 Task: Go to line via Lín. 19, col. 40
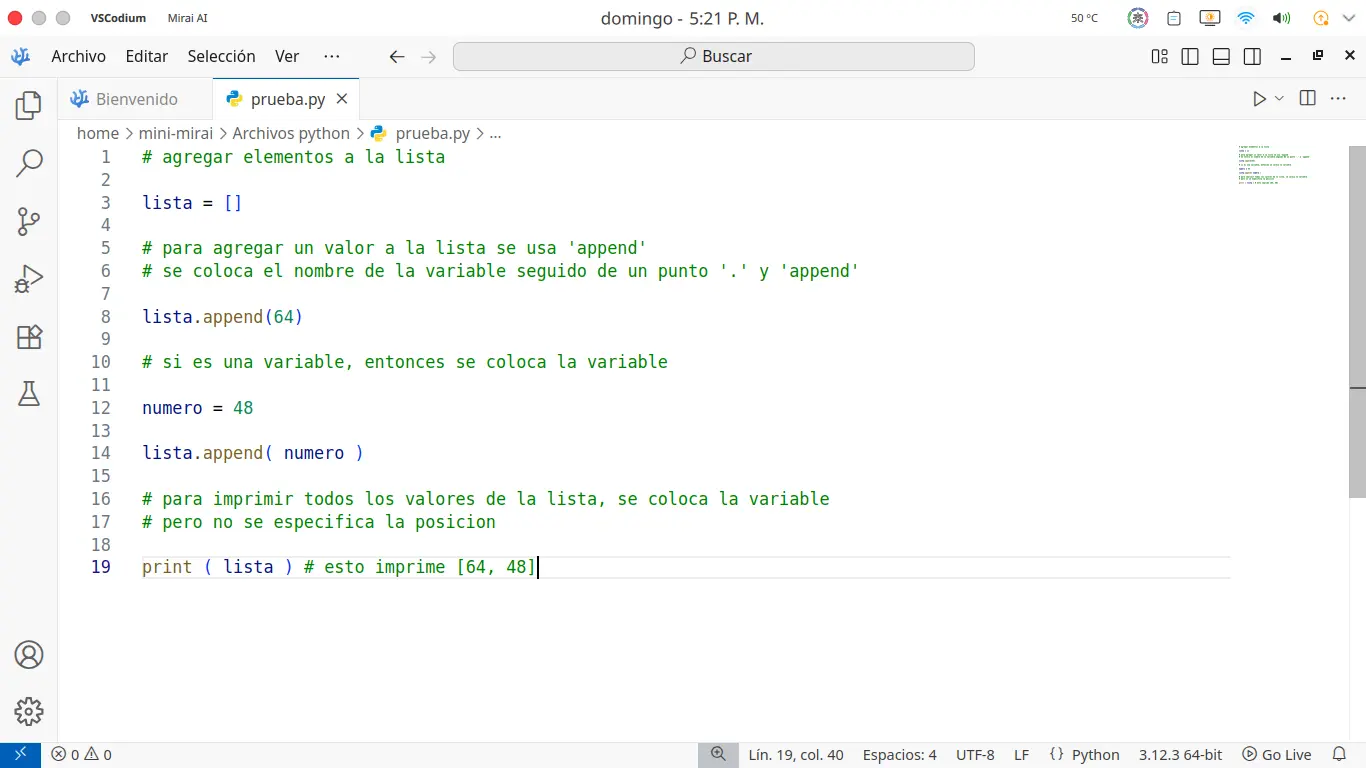796,755
